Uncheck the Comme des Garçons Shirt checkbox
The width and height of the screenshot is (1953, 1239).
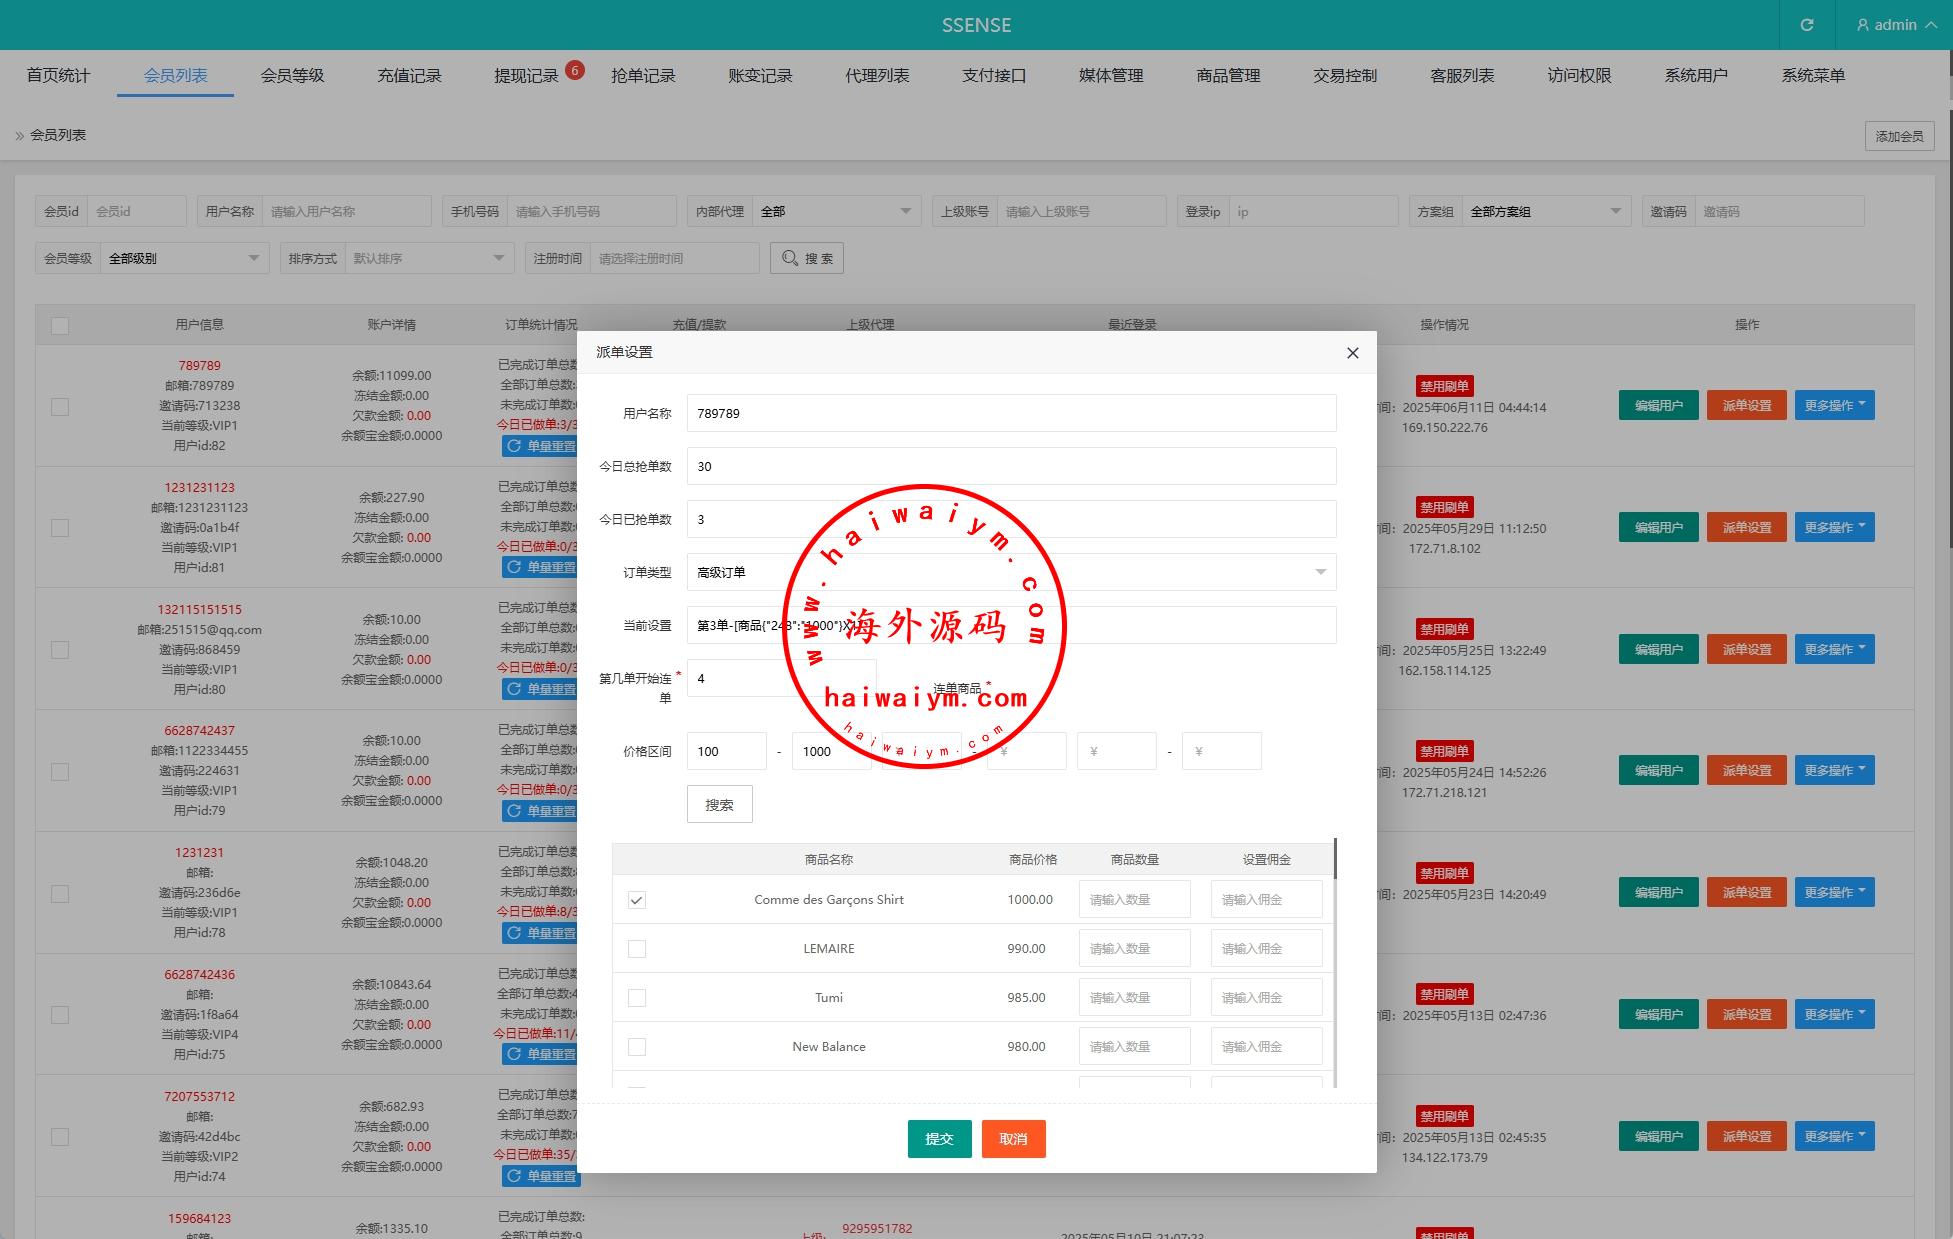[x=636, y=900]
